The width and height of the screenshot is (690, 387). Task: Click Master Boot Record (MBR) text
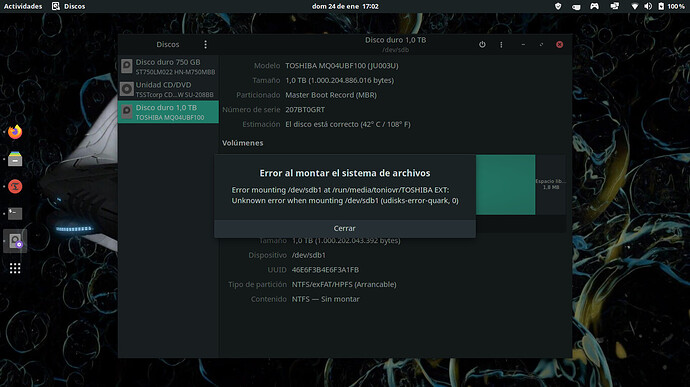tap(331, 95)
